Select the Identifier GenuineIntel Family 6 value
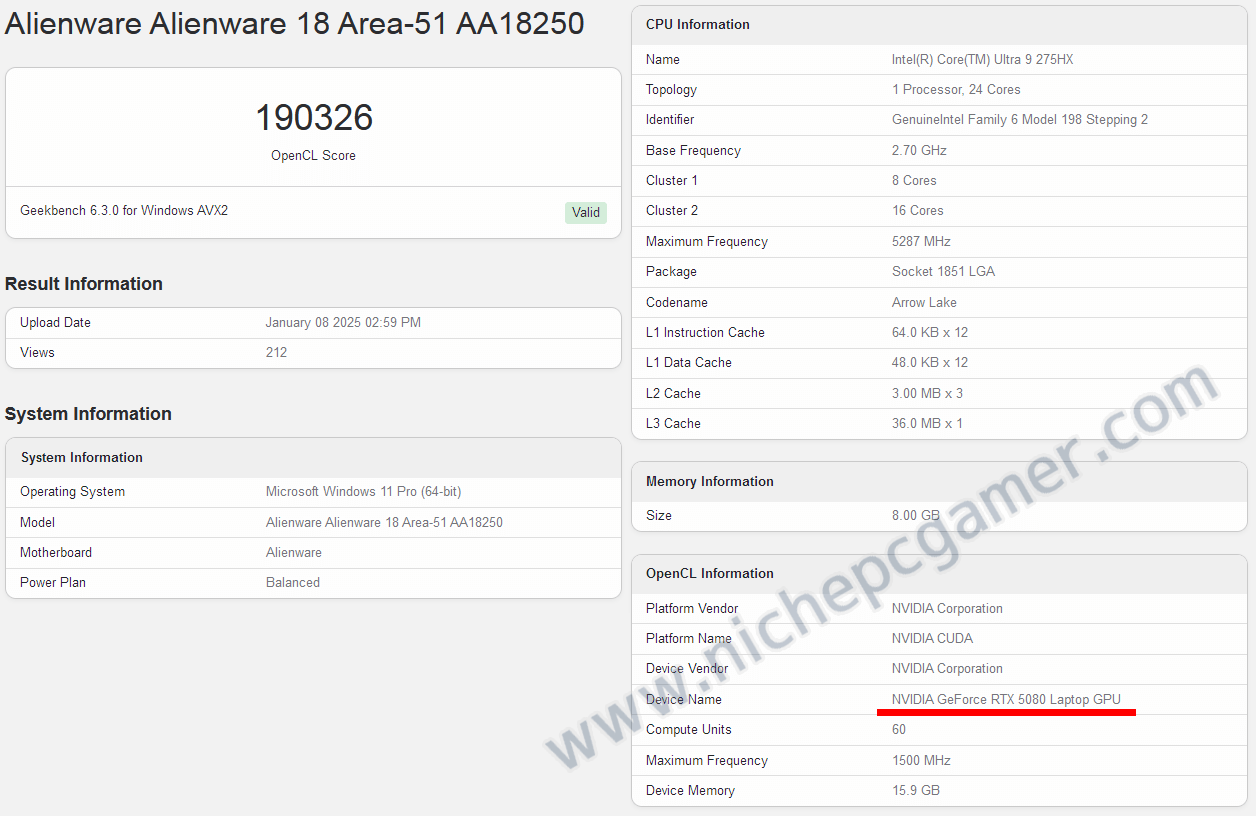The width and height of the screenshot is (1256, 816). click(1019, 120)
